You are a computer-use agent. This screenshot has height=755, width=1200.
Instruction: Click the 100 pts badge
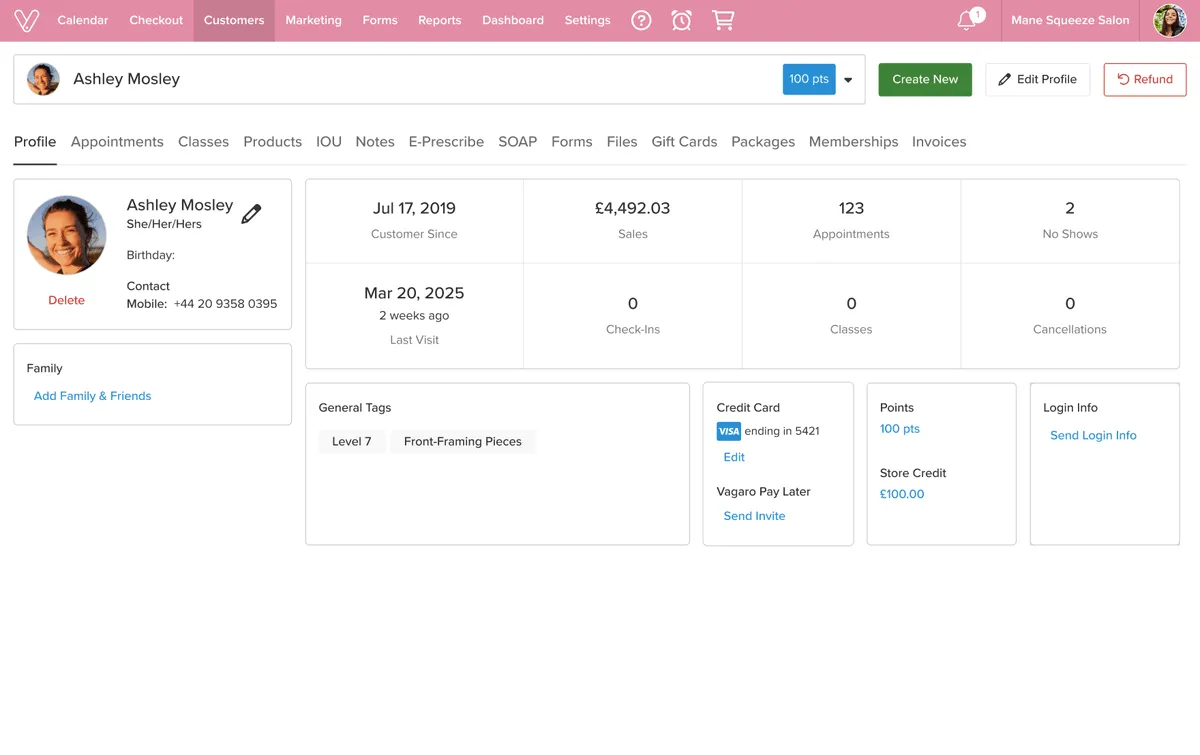click(x=809, y=79)
